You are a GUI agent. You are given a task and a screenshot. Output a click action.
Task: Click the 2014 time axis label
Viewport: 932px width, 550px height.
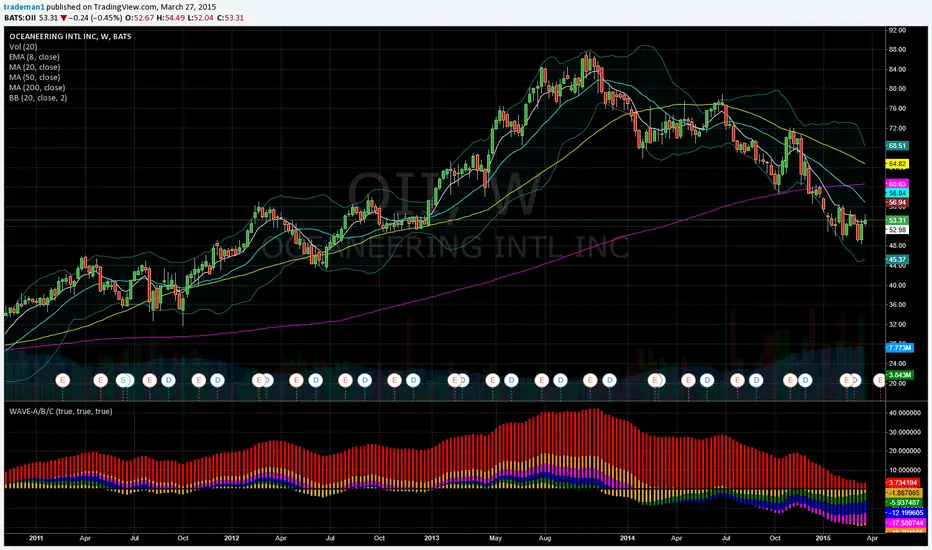627,538
